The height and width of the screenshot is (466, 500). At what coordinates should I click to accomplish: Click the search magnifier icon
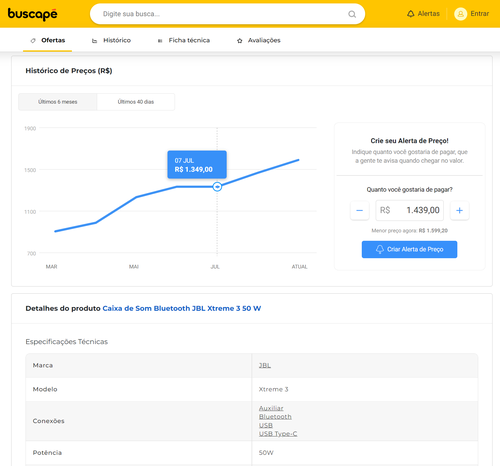[352, 14]
